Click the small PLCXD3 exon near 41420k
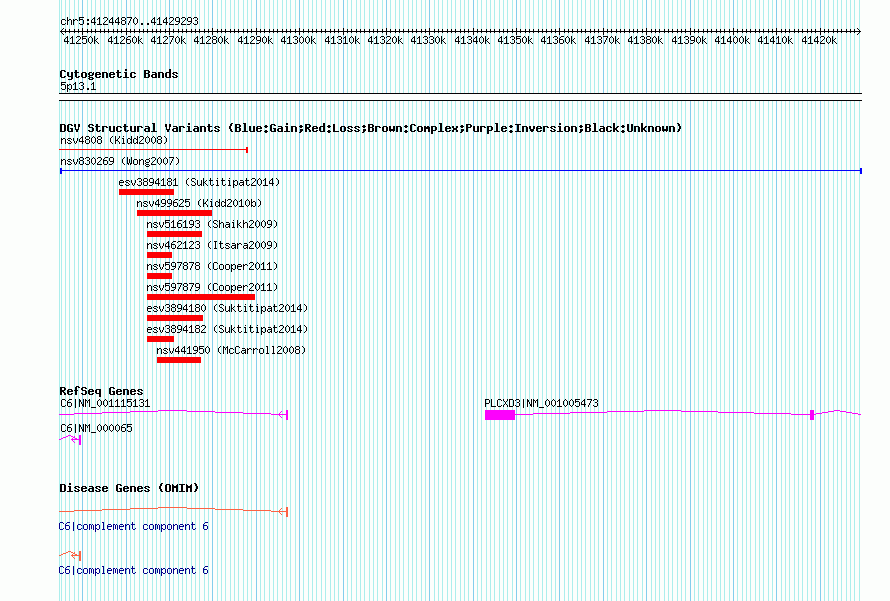The width and height of the screenshot is (890, 601). point(812,415)
